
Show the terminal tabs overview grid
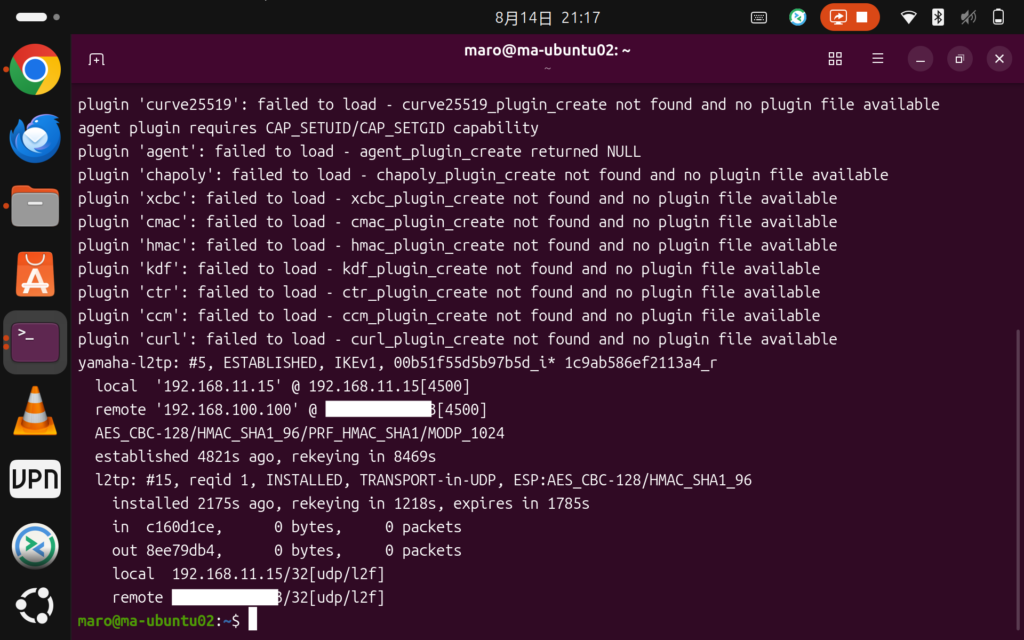(835, 59)
